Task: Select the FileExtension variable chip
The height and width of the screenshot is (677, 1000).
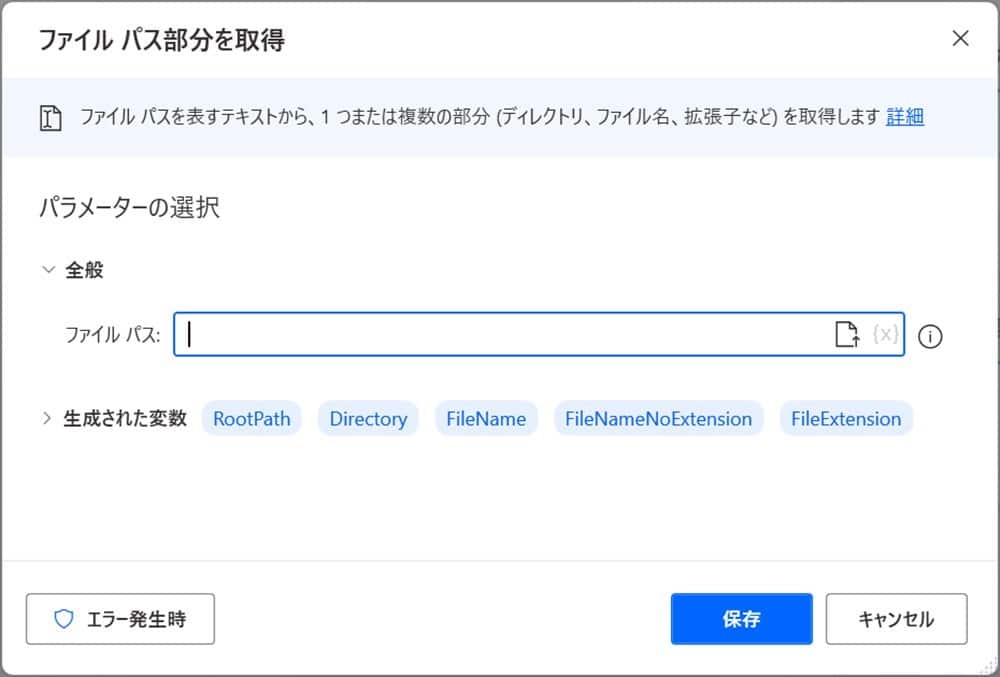Action: tap(846, 419)
